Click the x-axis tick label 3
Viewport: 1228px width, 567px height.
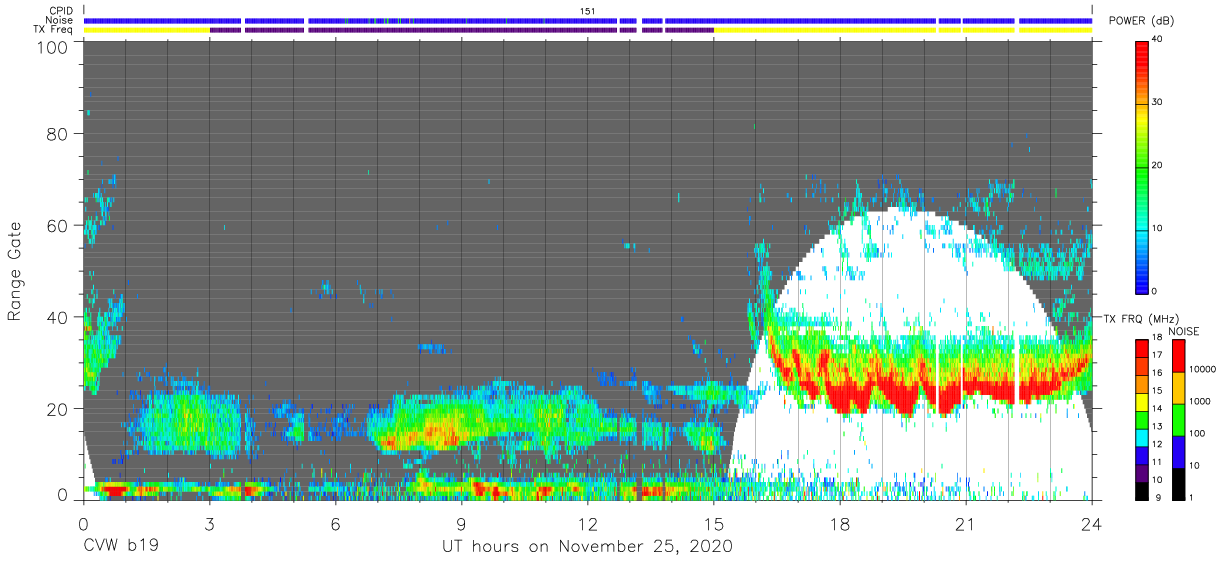(x=209, y=524)
